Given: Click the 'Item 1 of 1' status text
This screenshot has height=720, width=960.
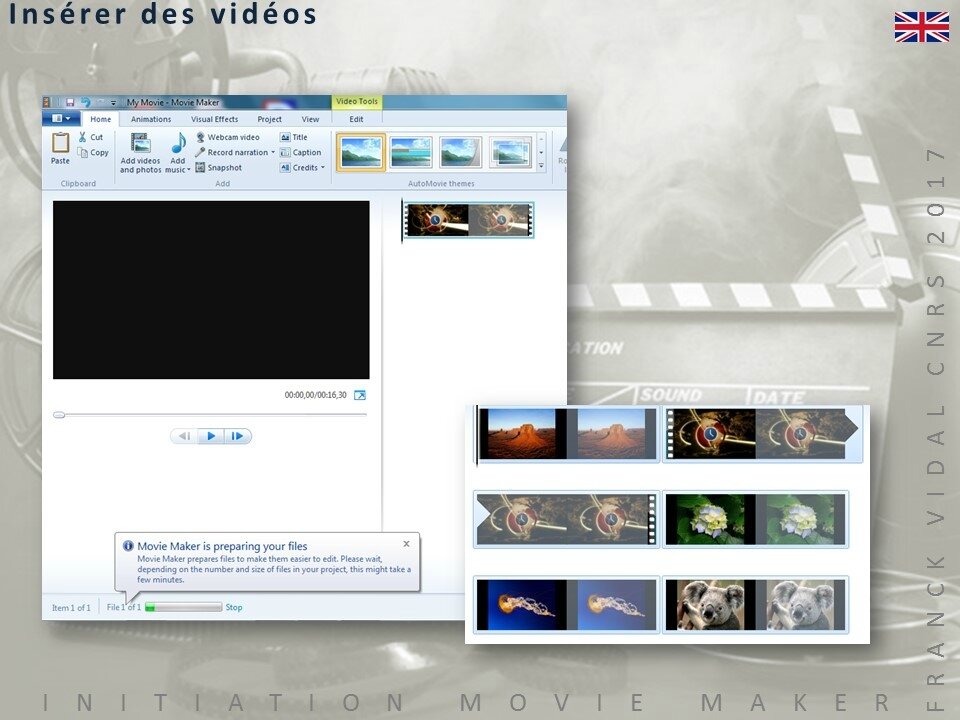Looking at the screenshot, I should (71, 607).
